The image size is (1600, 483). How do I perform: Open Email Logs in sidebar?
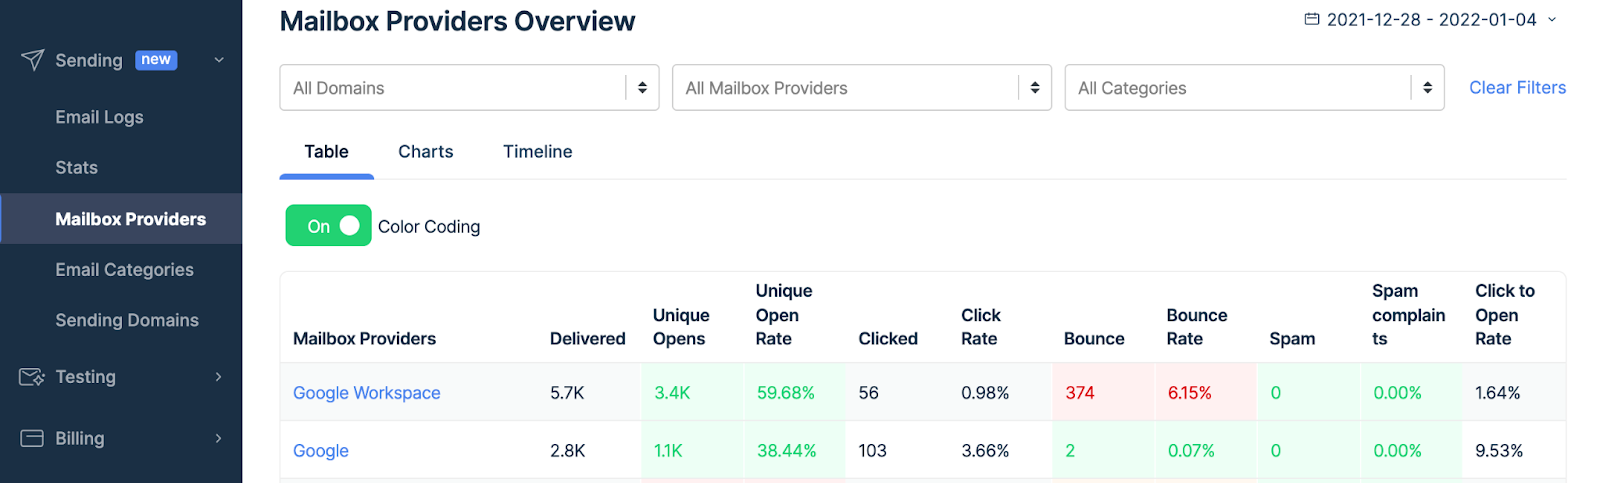pyautogui.click(x=99, y=117)
